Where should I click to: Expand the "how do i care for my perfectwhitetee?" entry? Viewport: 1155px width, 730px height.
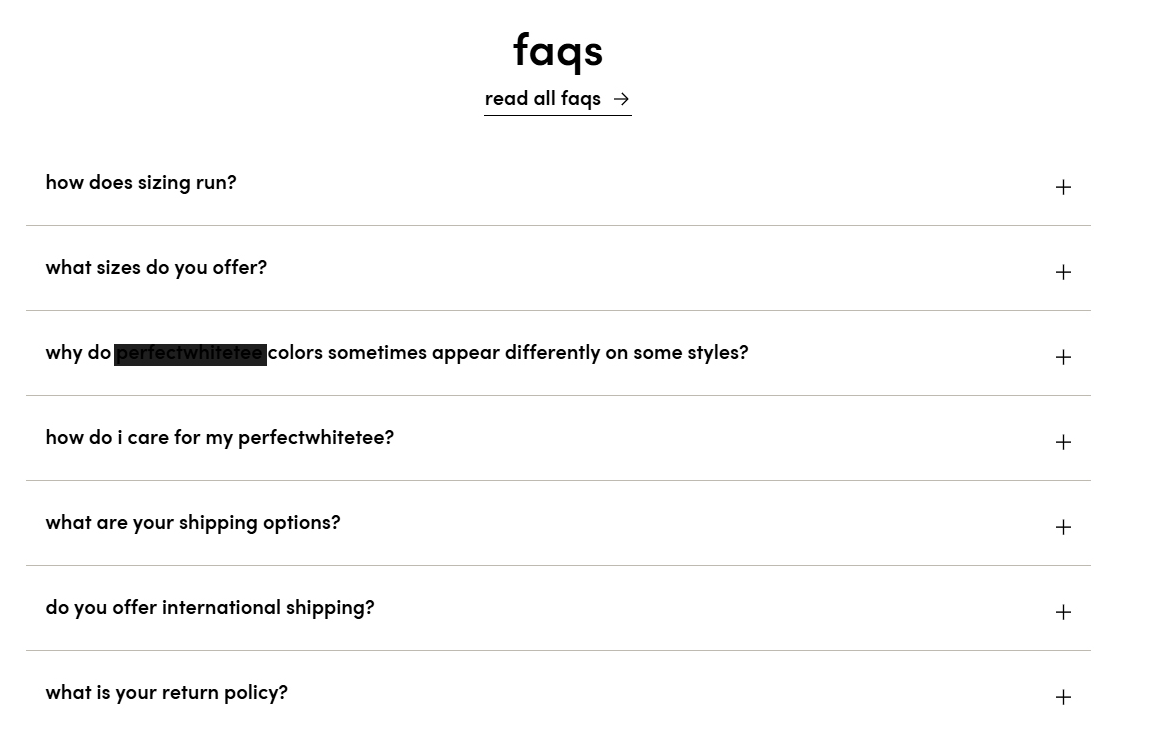(219, 438)
